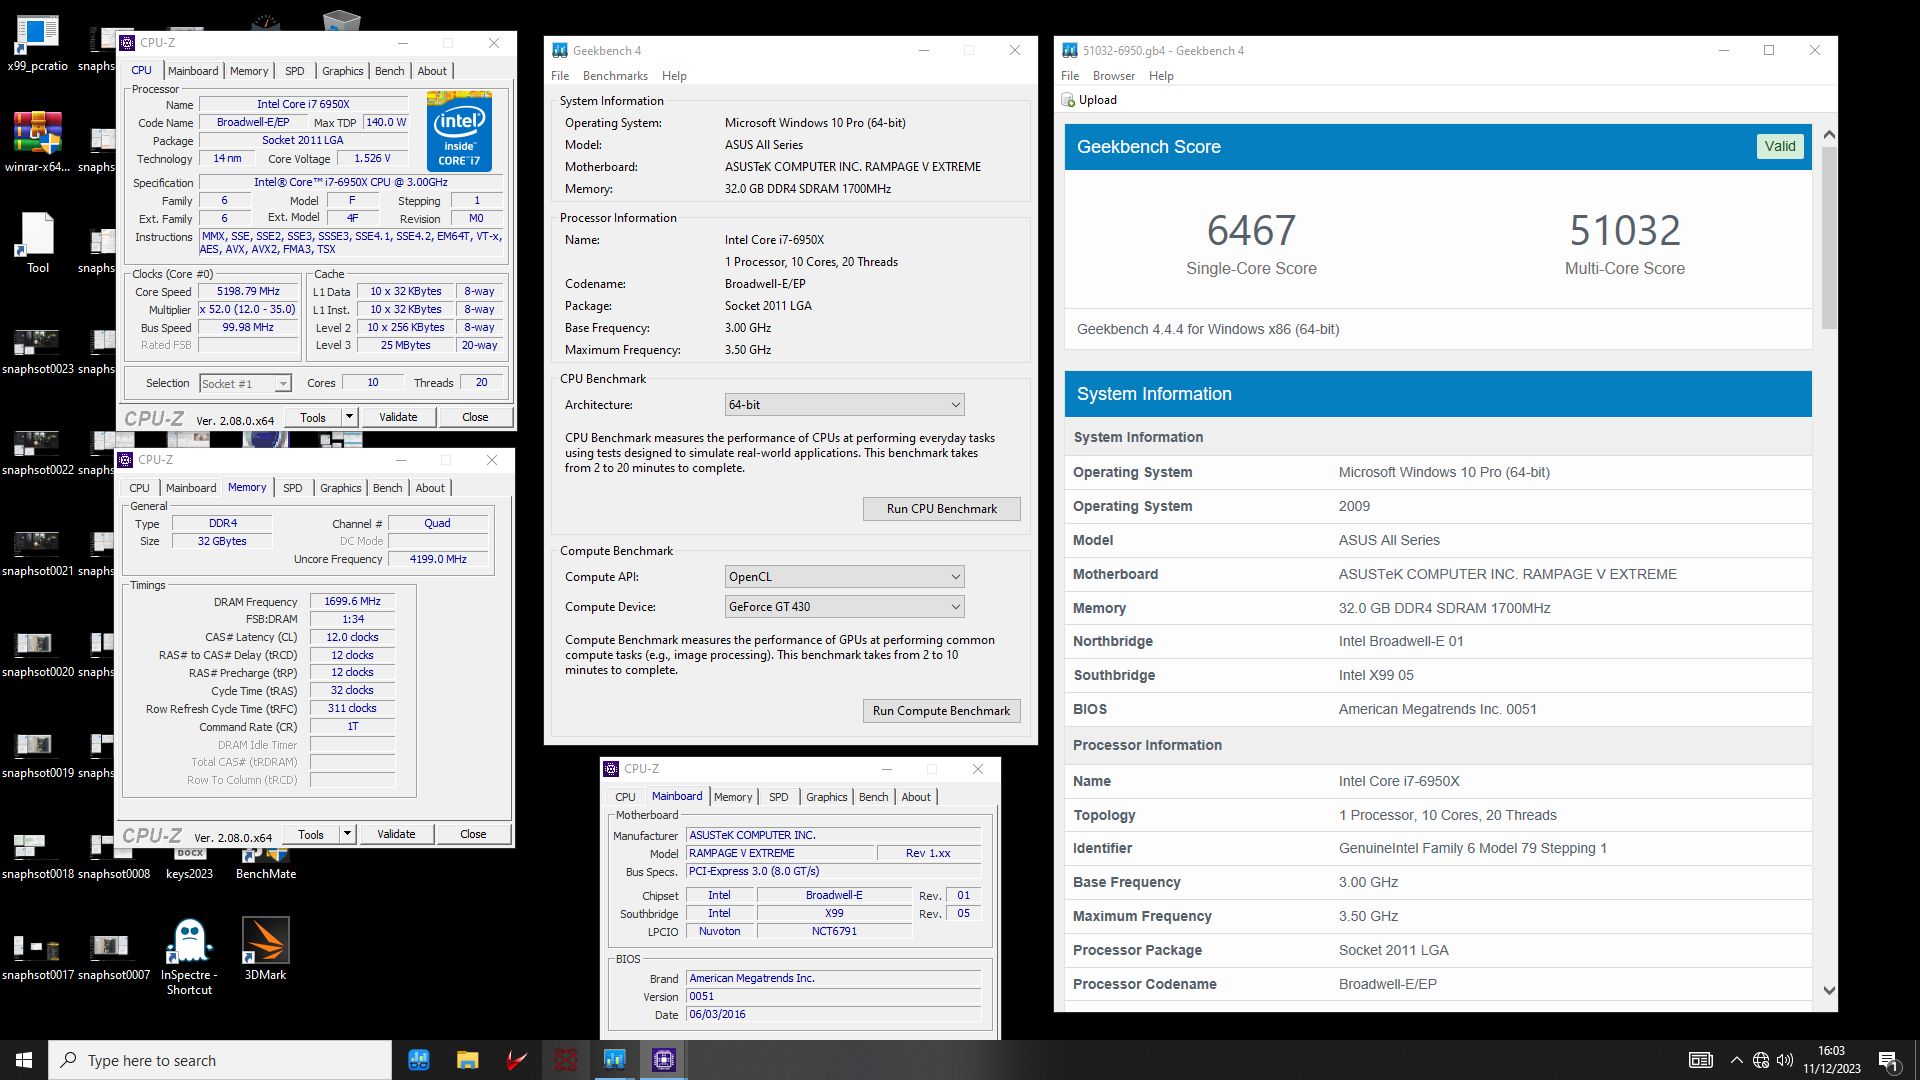Open the x99_pcratio desktop shortcut
1920x1080 pixels.
37,44
